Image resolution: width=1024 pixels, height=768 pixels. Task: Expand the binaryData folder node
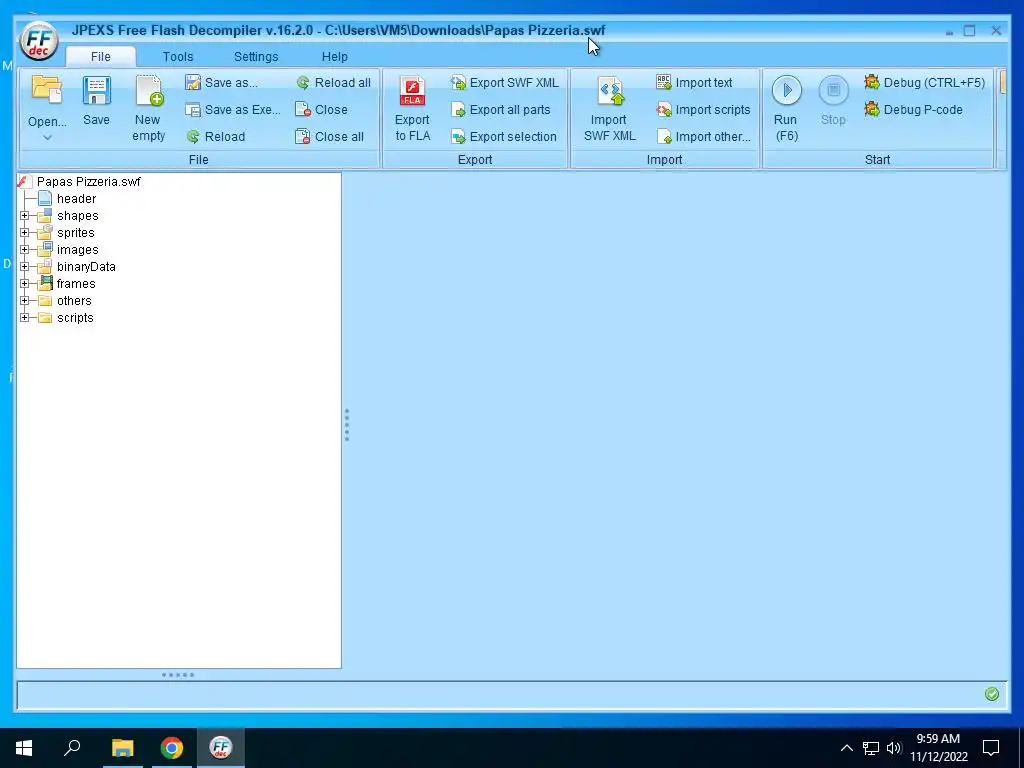click(x=25, y=266)
